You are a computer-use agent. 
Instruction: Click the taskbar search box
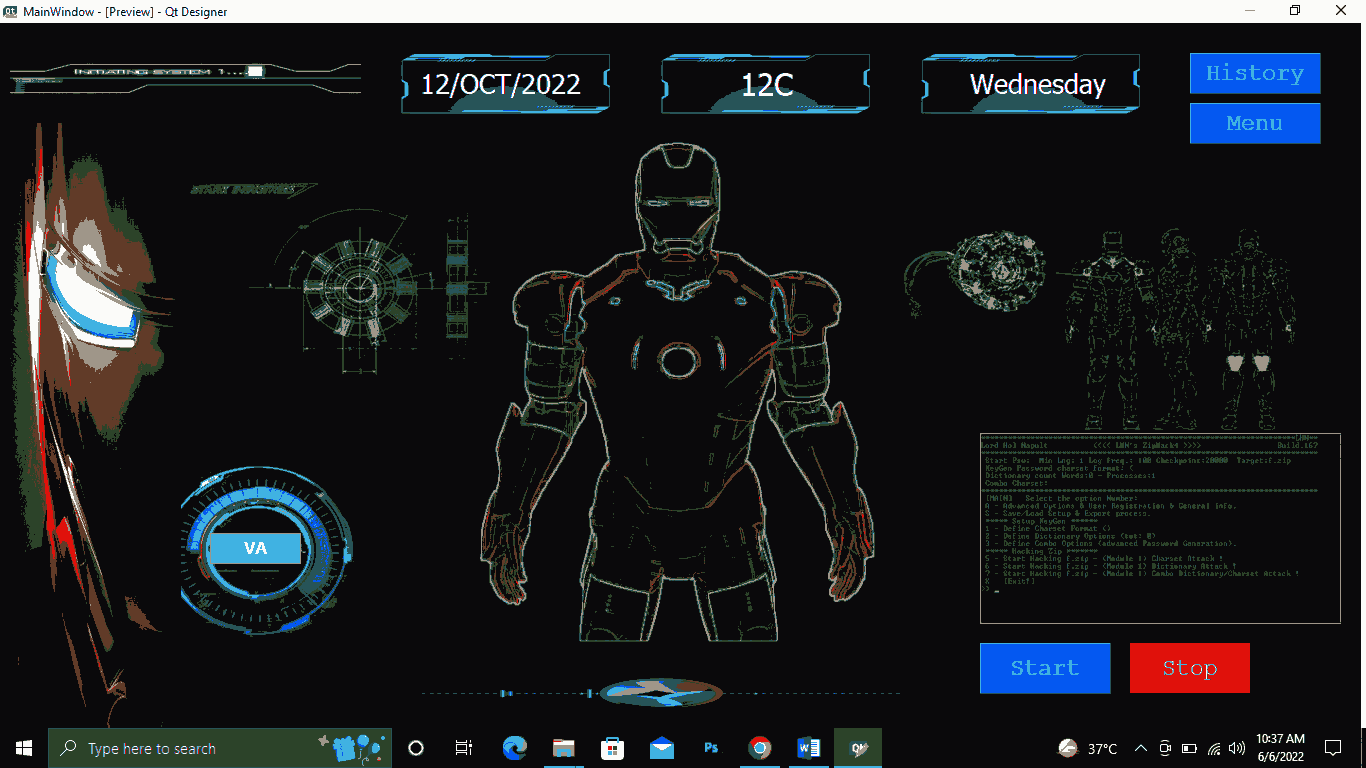(220, 748)
